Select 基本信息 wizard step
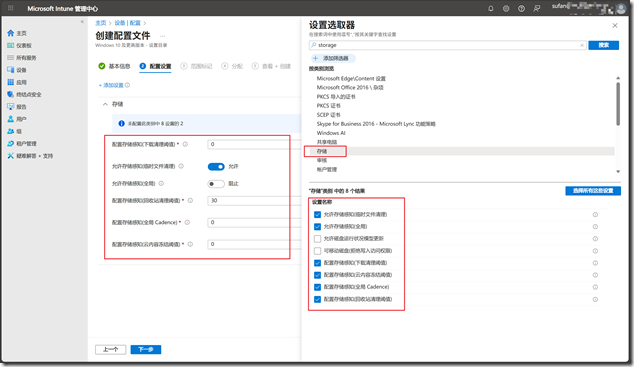The width and height of the screenshot is (634, 367). pos(114,66)
